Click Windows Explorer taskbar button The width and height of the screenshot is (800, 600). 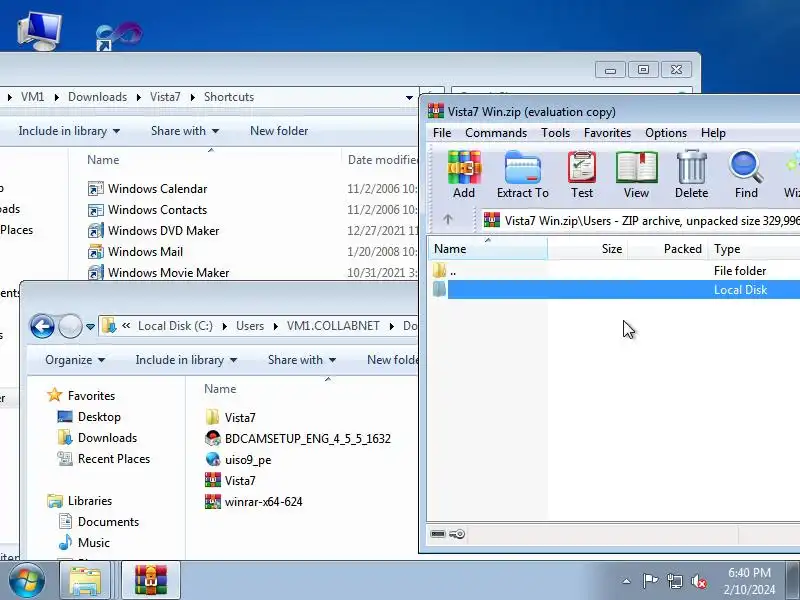pos(85,580)
